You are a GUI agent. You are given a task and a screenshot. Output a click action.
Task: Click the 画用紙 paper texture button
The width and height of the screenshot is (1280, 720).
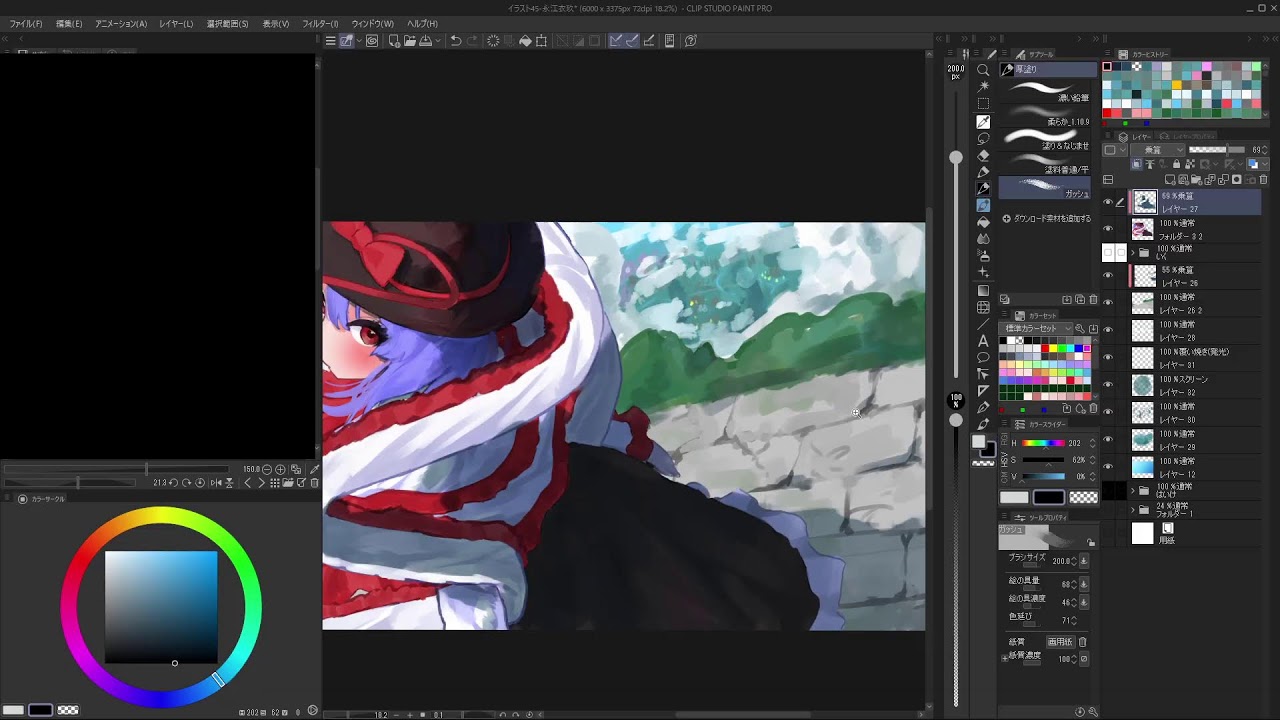pos(1059,642)
